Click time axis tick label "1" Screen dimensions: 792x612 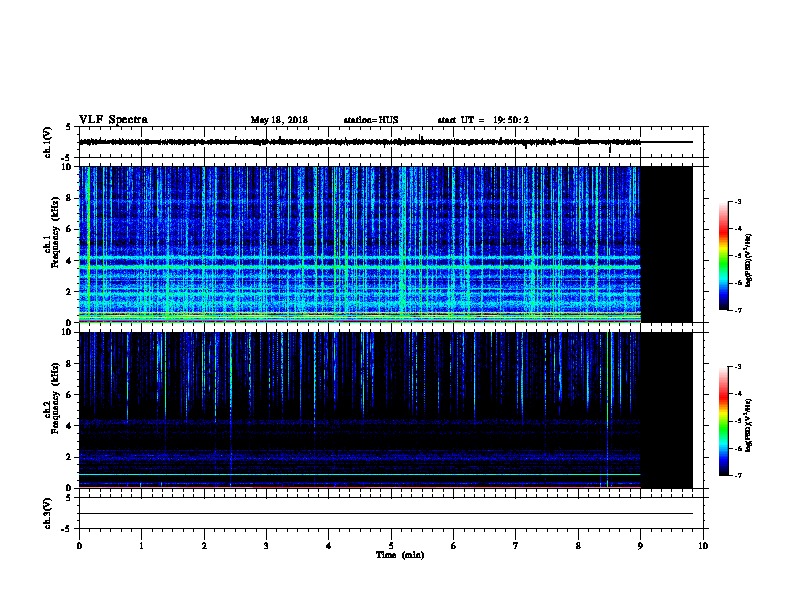tap(141, 545)
